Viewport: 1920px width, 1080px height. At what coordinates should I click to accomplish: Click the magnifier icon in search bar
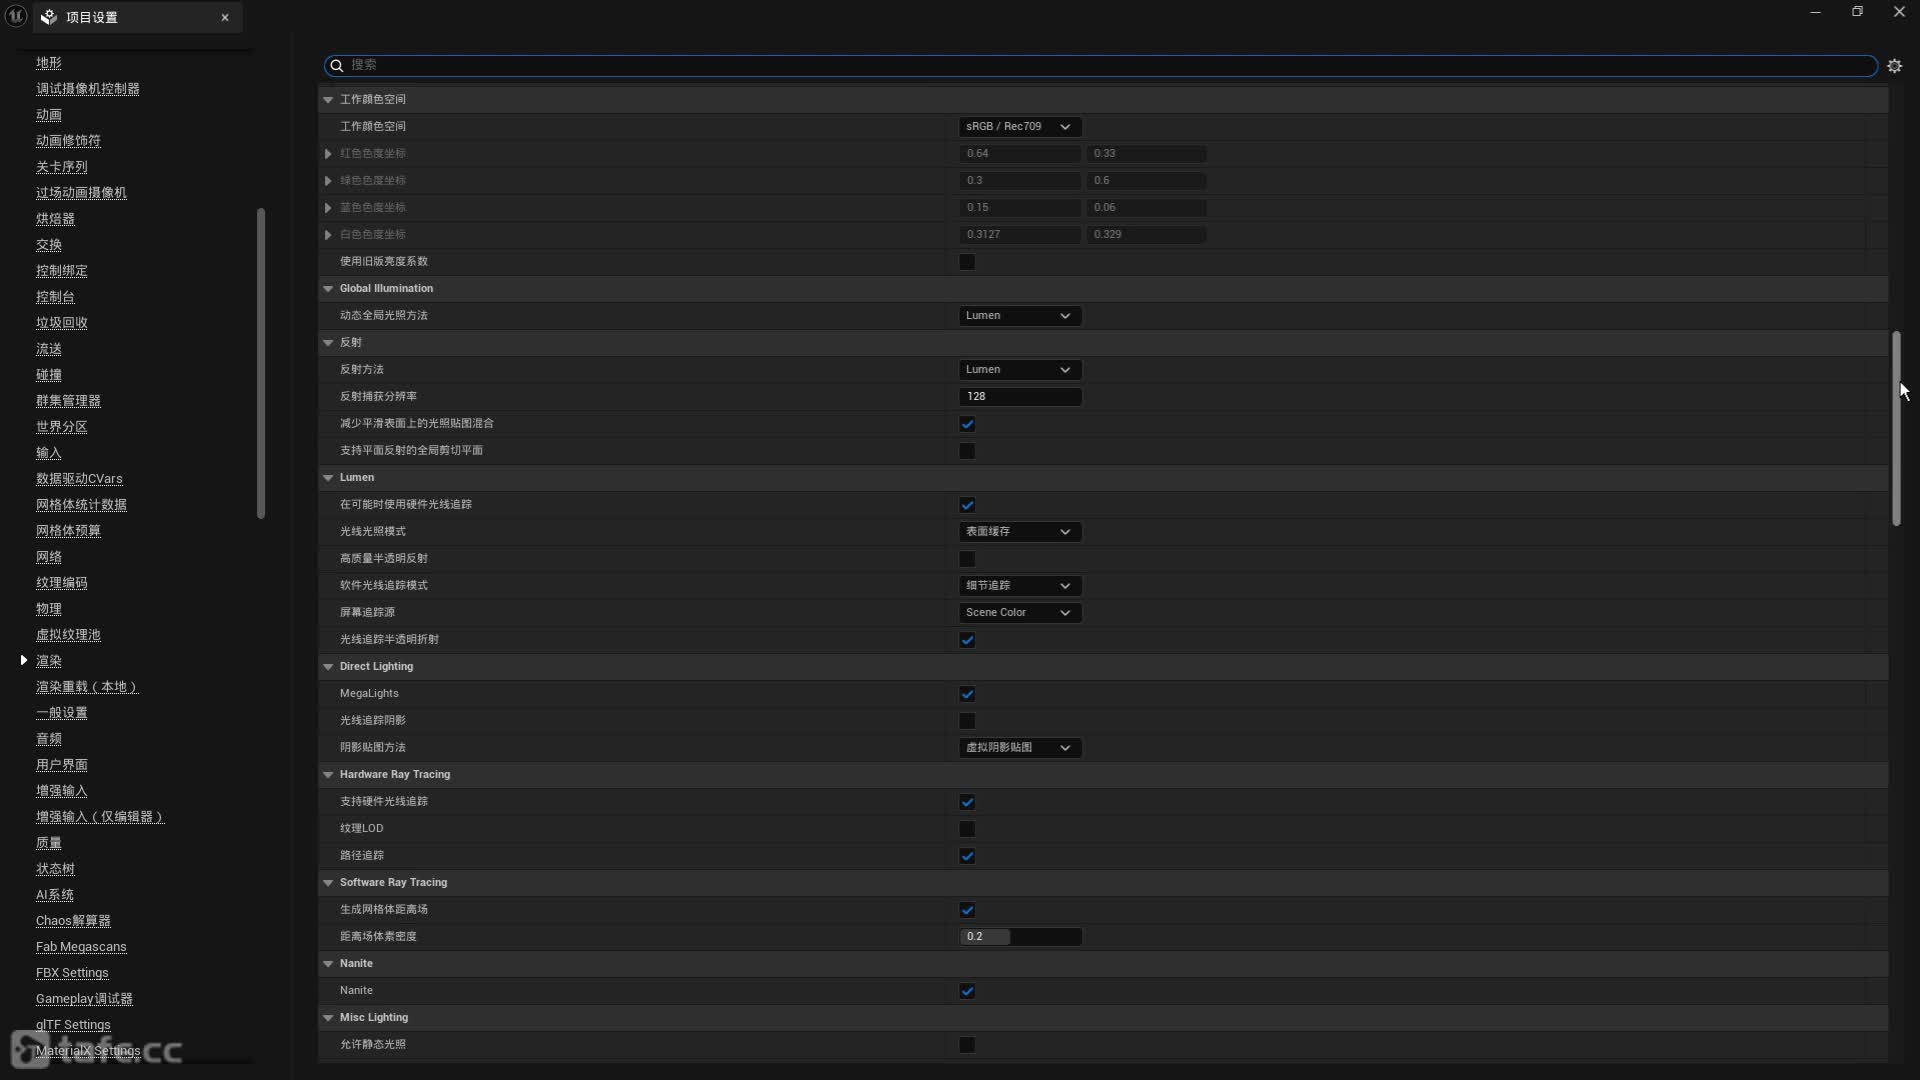pyautogui.click(x=337, y=66)
